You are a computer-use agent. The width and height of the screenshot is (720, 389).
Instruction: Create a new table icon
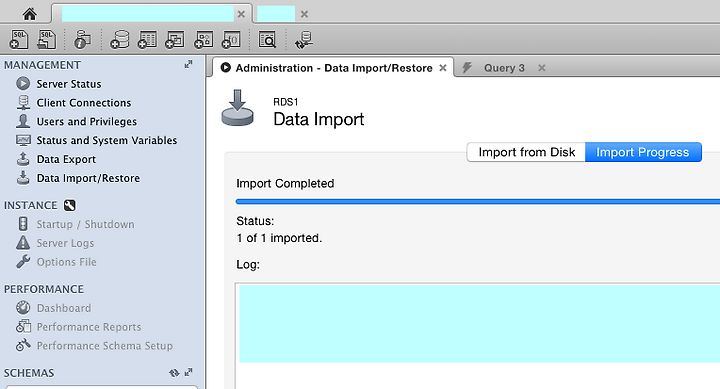147,39
